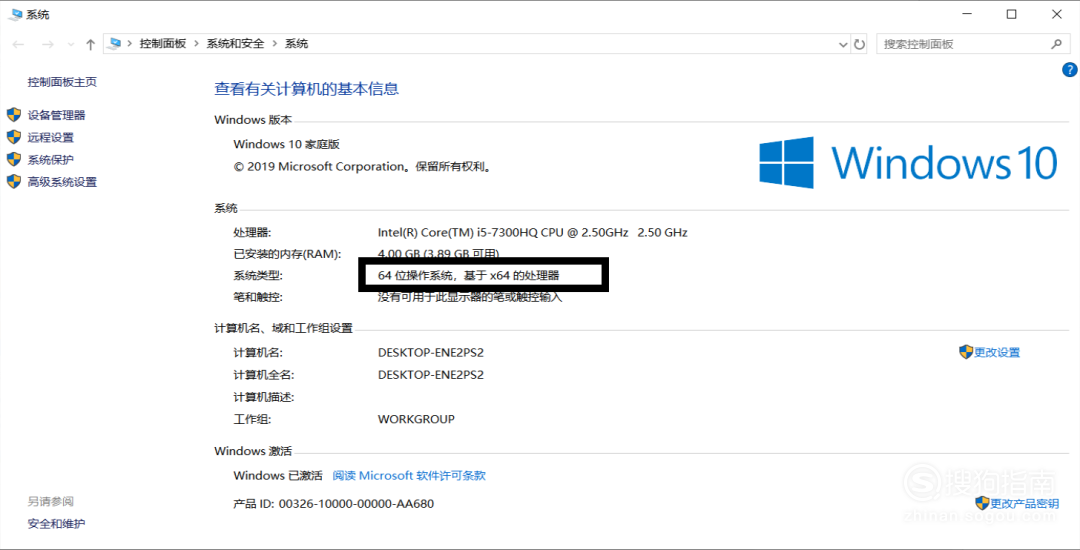Go up one level with the Up arrow
The width and height of the screenshot is (1080, 550).
(x=90, y=44)
